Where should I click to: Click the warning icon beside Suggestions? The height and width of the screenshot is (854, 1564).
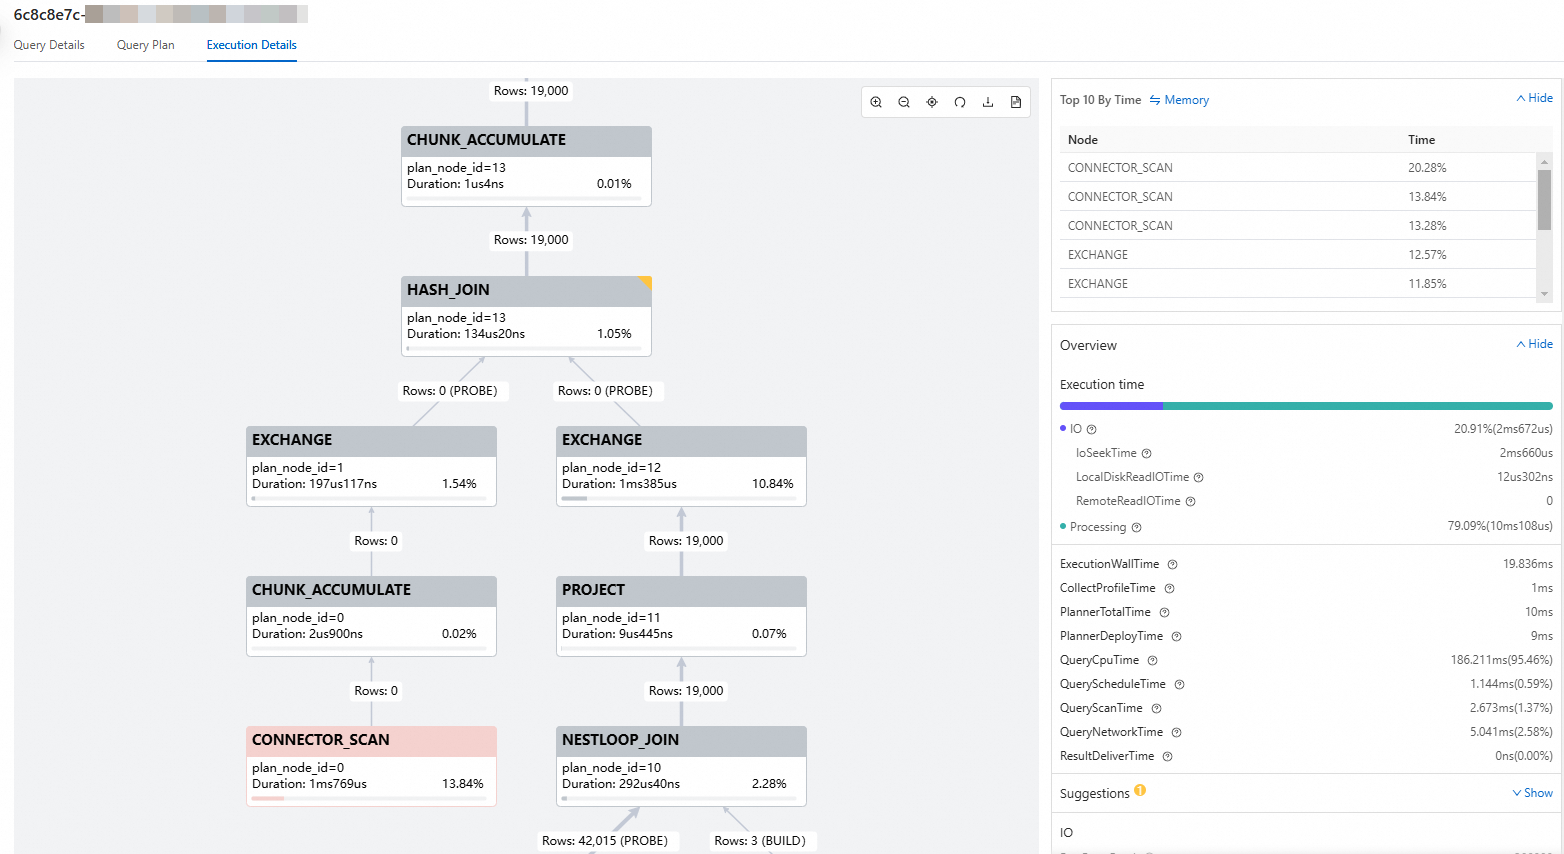[x=1140, y=791]
